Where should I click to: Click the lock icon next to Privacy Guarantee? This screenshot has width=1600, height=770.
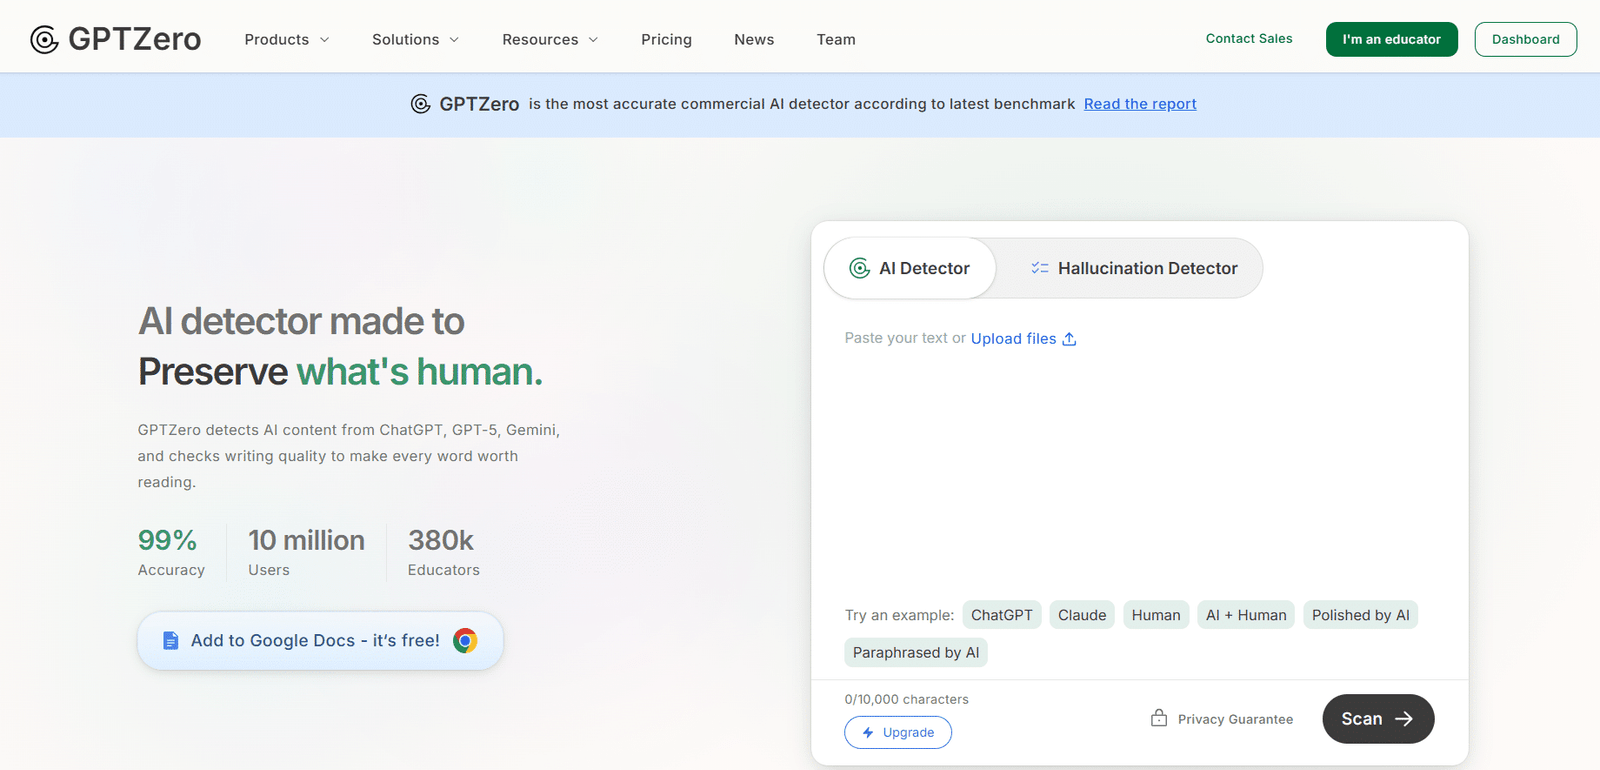(1158, 718)
